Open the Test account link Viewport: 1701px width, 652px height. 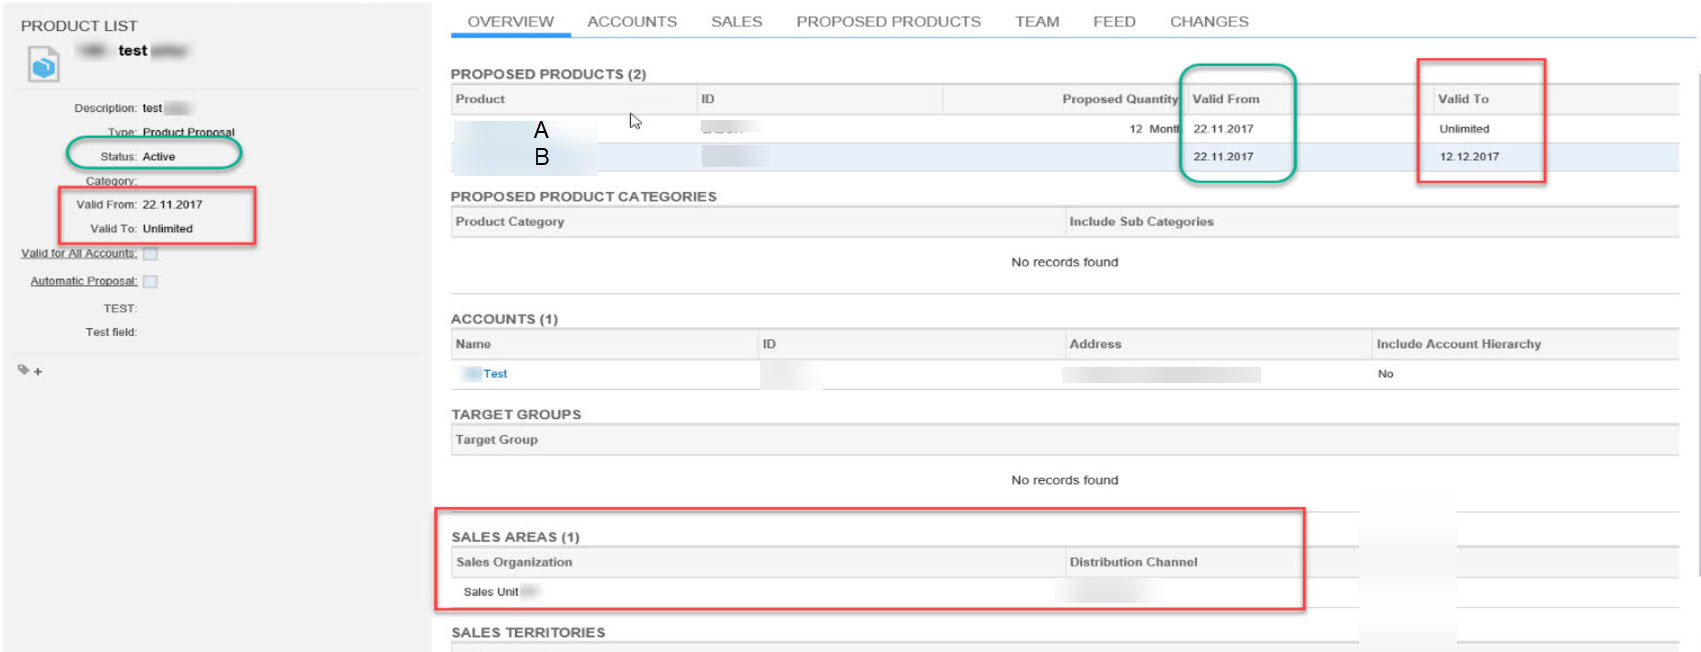tap(495, 374)
